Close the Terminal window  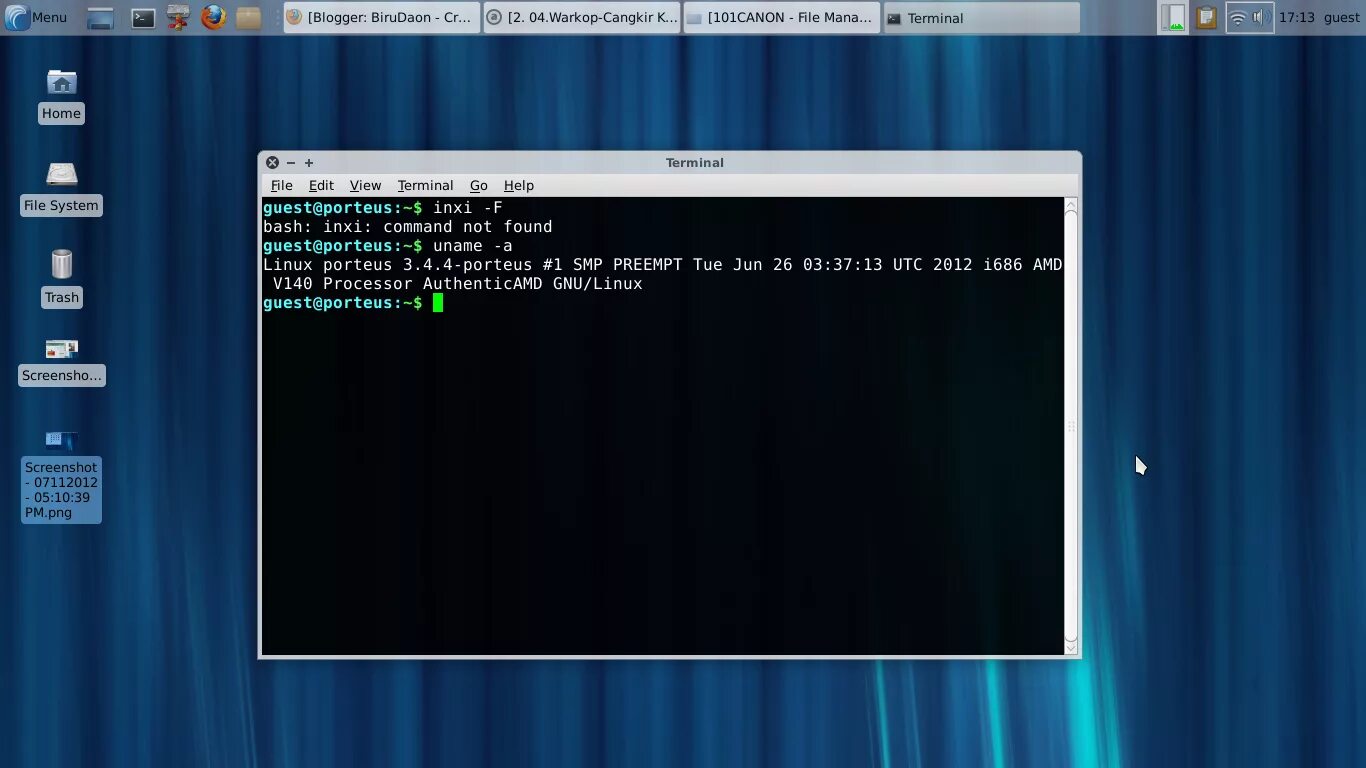tap(272, 163)
